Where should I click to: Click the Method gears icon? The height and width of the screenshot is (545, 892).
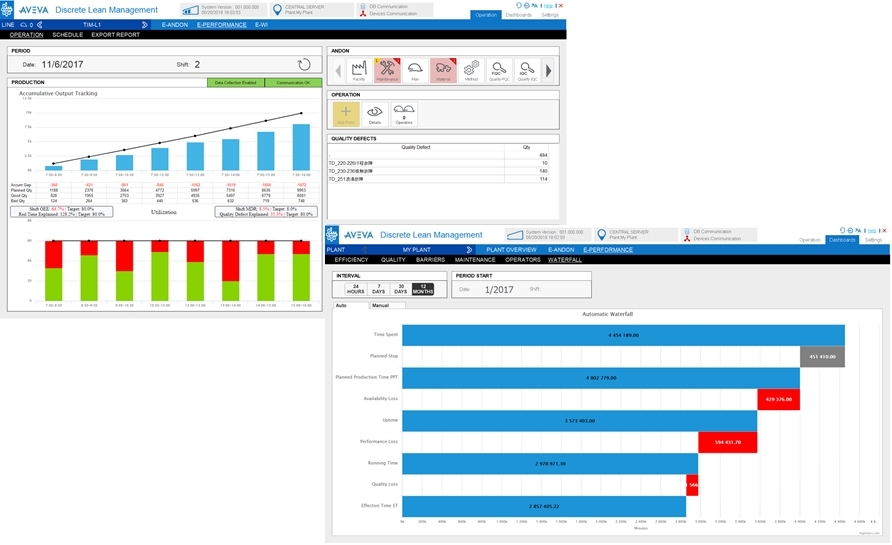click(x=471, y=71)
